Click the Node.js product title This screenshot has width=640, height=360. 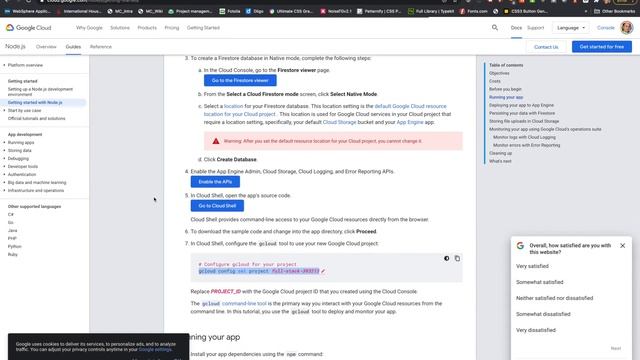point(15,47)
